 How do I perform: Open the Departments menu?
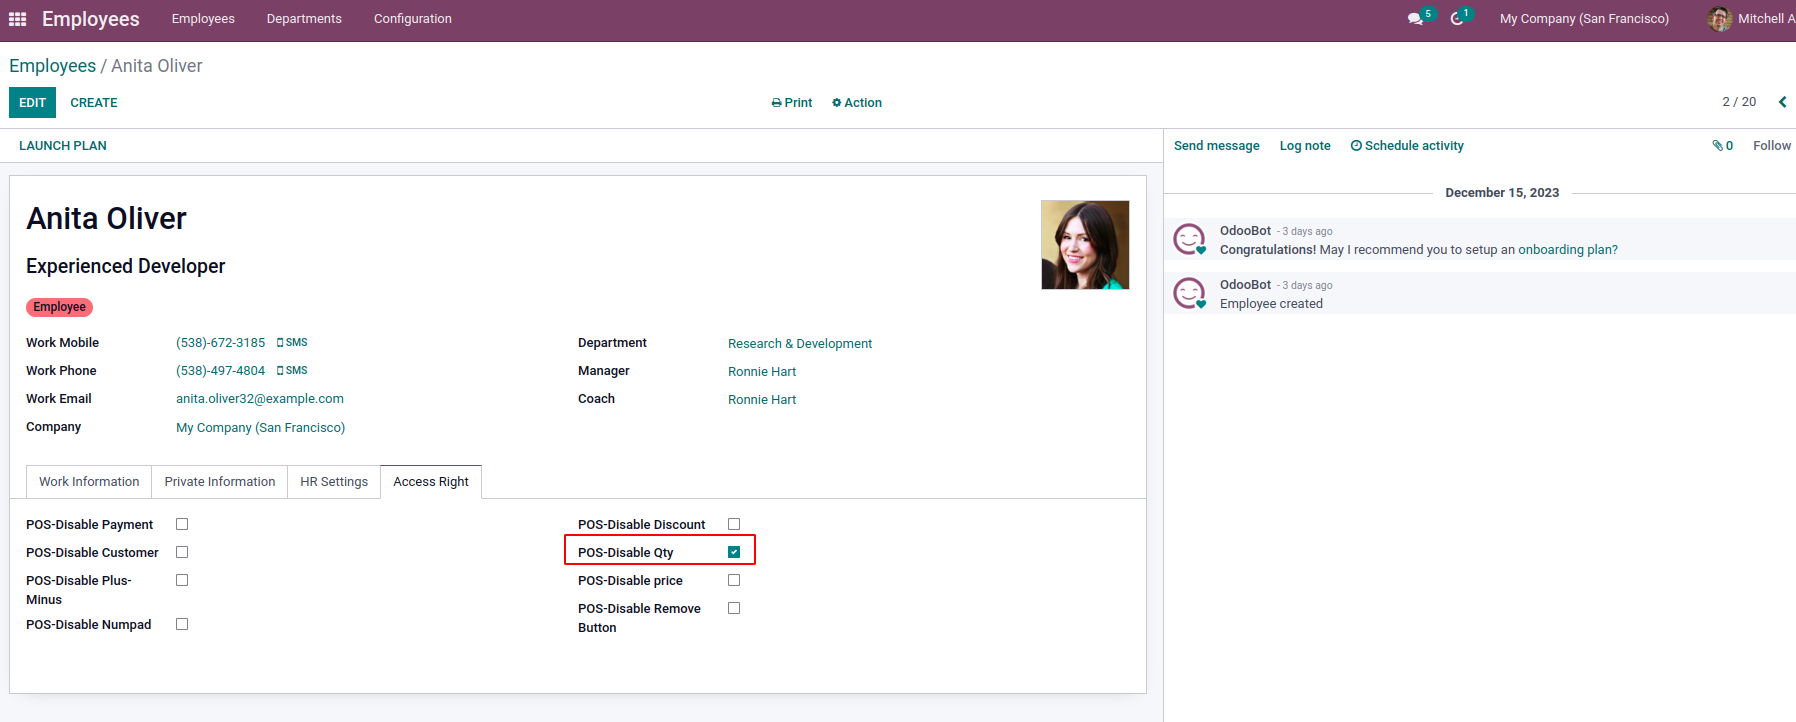click(x=304, y=19)
